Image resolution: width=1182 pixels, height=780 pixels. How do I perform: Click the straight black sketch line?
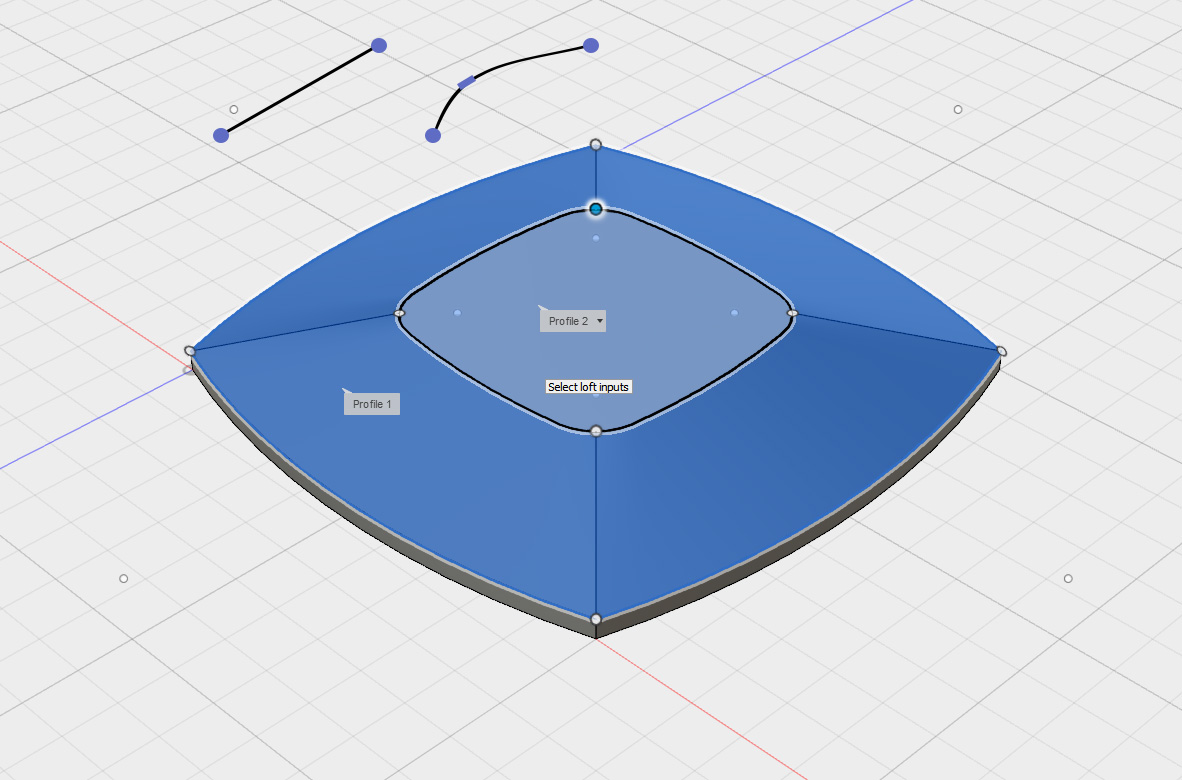[300, 88]
